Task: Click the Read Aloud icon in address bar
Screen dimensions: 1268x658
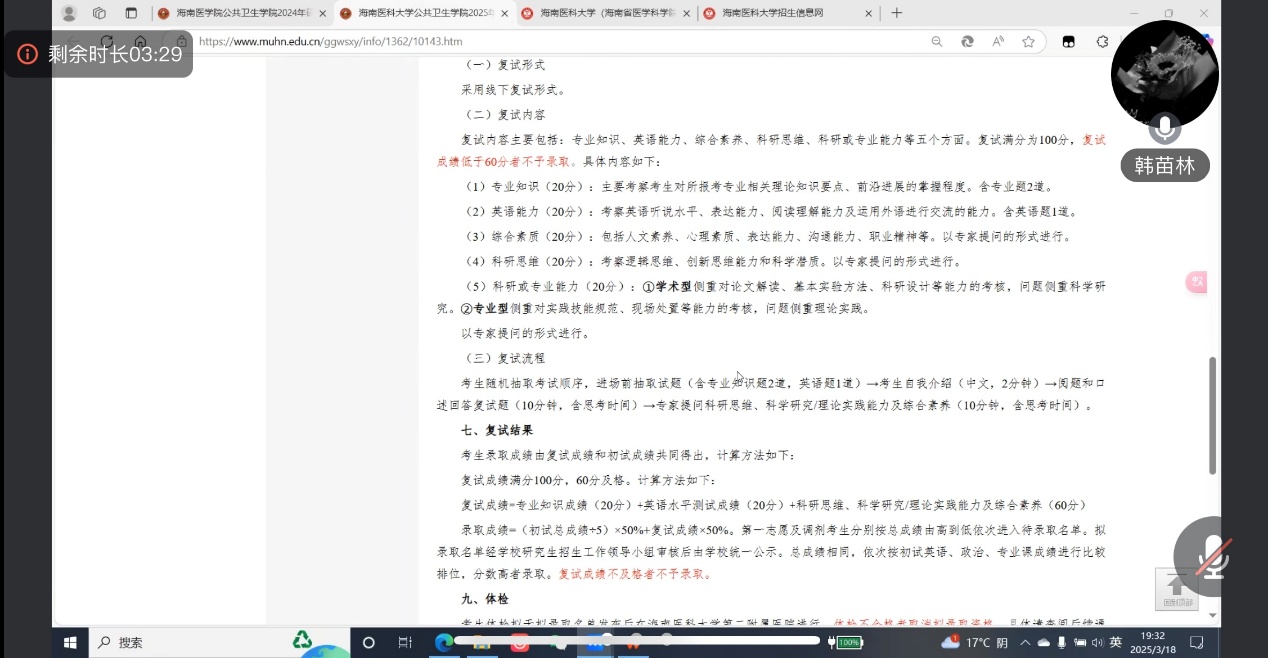Action: click(998, 42)
